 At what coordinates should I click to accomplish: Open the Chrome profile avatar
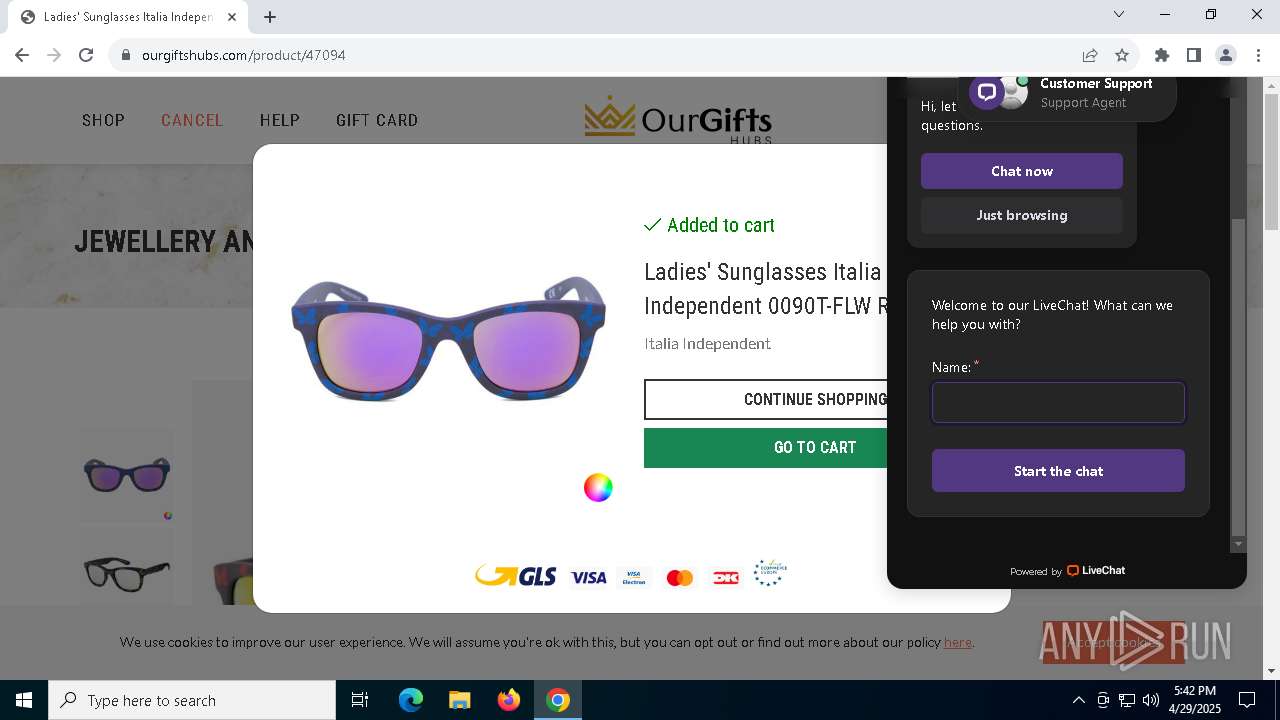point(1226,55)
